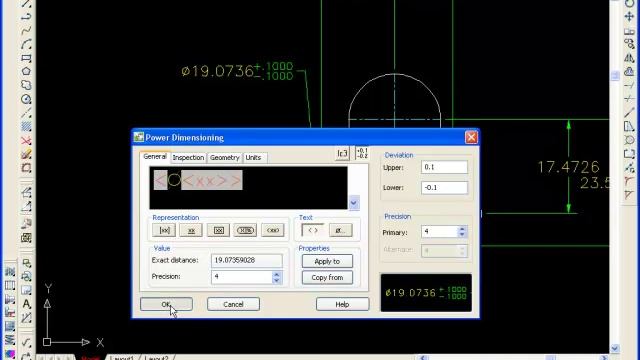This screenshot has width=640, height=360.
Task: Choose the boxed xx representation
Action: 218,230
